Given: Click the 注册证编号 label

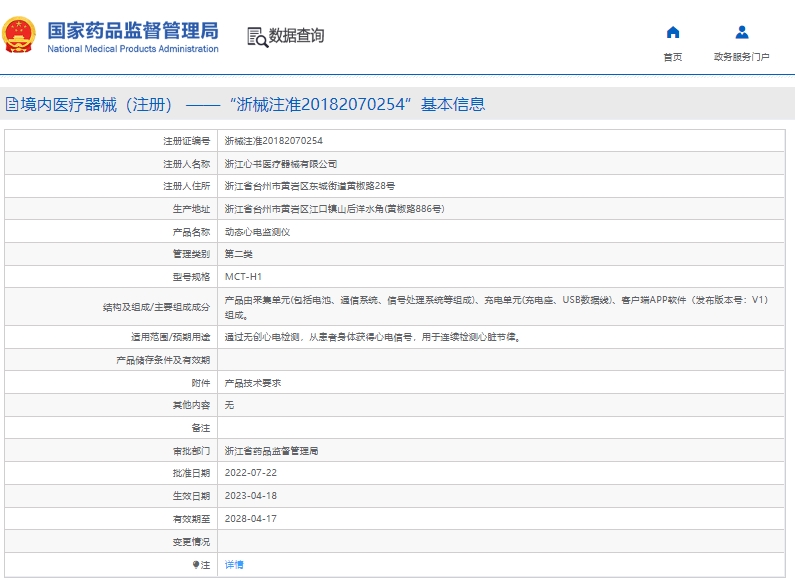Looking at the screenshot, I should [x=187, y=140].
